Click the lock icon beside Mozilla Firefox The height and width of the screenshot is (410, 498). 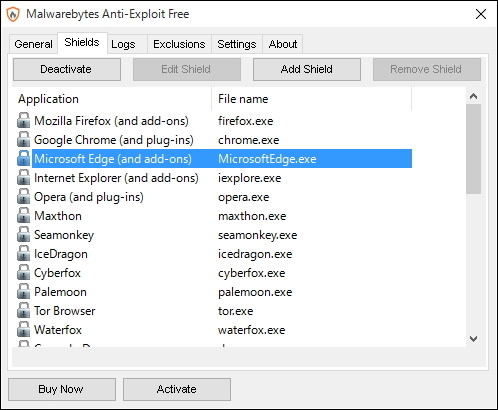click(23, 120)
